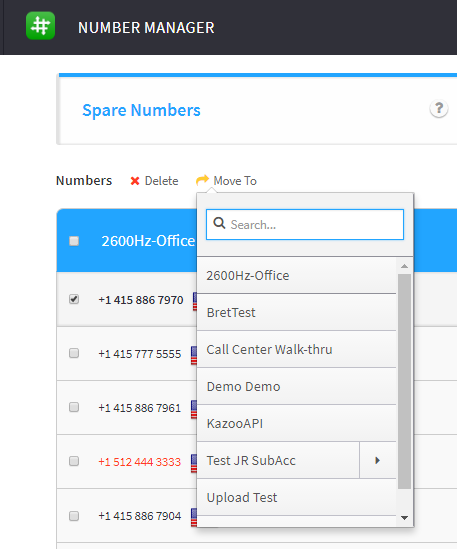Tick the 2600Hz-Office select-all checkbox
This screenshot has height=549, width=457.
(74, 241)
